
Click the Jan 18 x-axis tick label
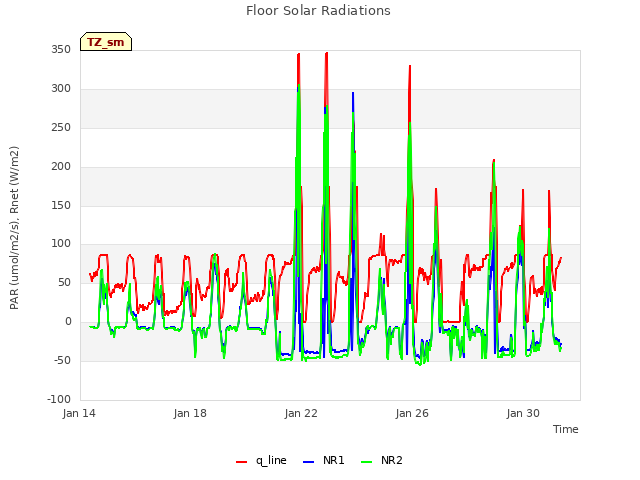coord(190,413)
